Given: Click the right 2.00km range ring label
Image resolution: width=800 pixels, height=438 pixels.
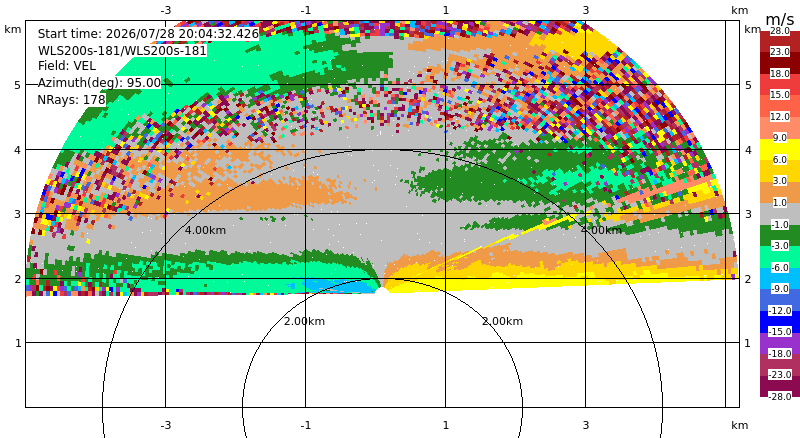Looking at the screenshot, I should [503, 321].
